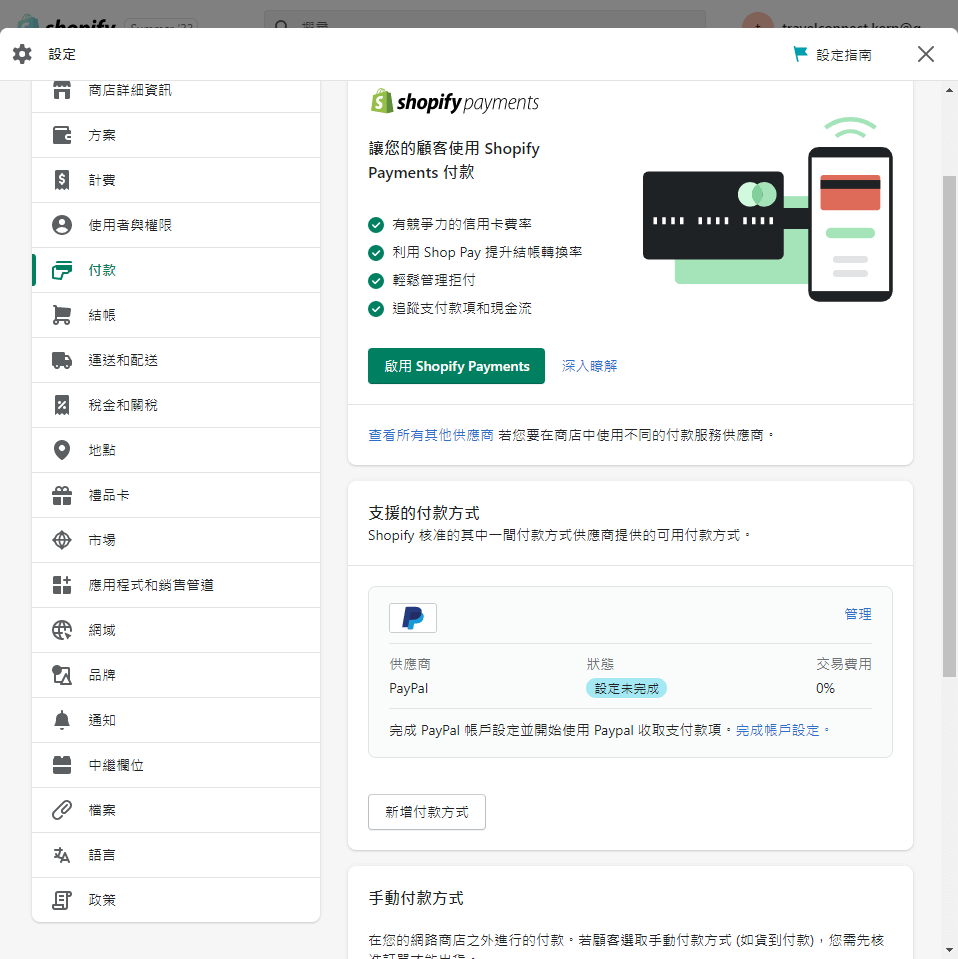
Task: Click 啟用 Shopify Payments button
Action: click(456, 366)
